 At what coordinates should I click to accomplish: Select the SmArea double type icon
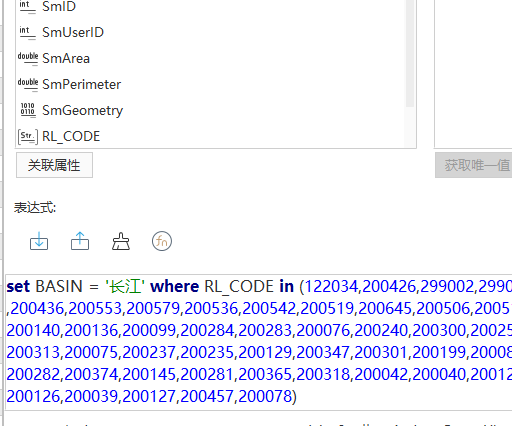(28, 58)
